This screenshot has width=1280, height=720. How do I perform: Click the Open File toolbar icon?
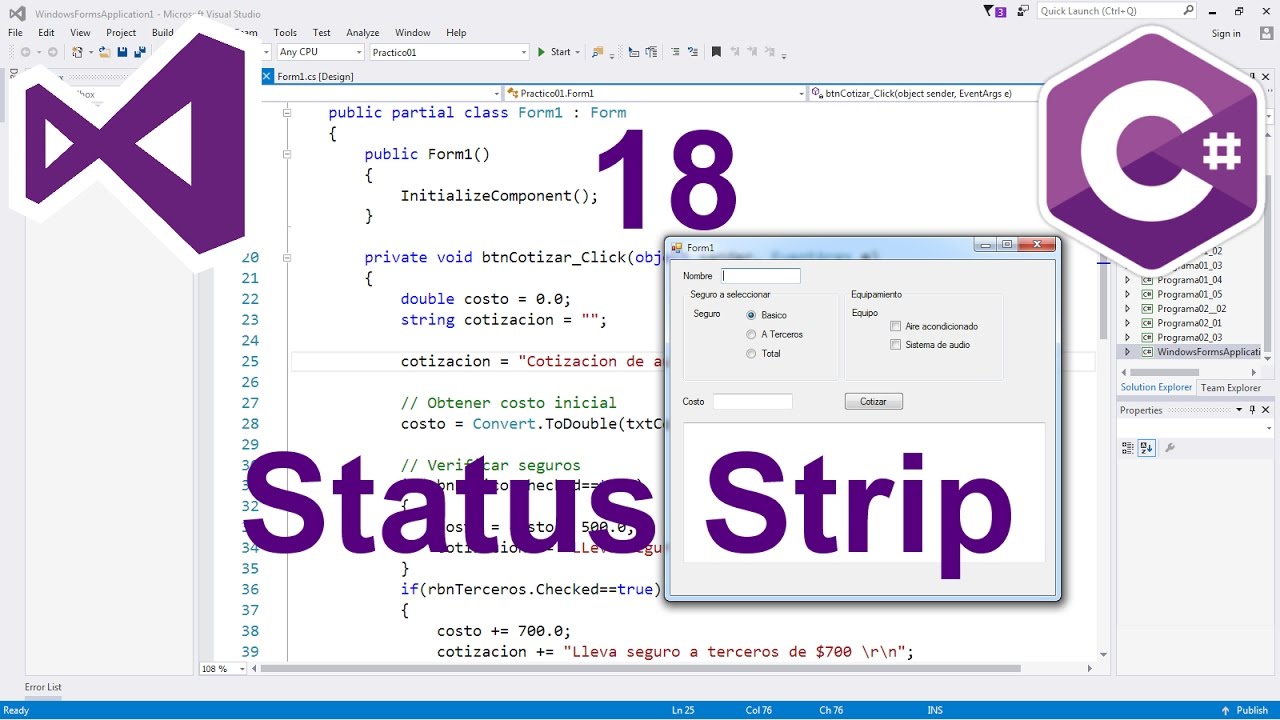click(104, 52)
